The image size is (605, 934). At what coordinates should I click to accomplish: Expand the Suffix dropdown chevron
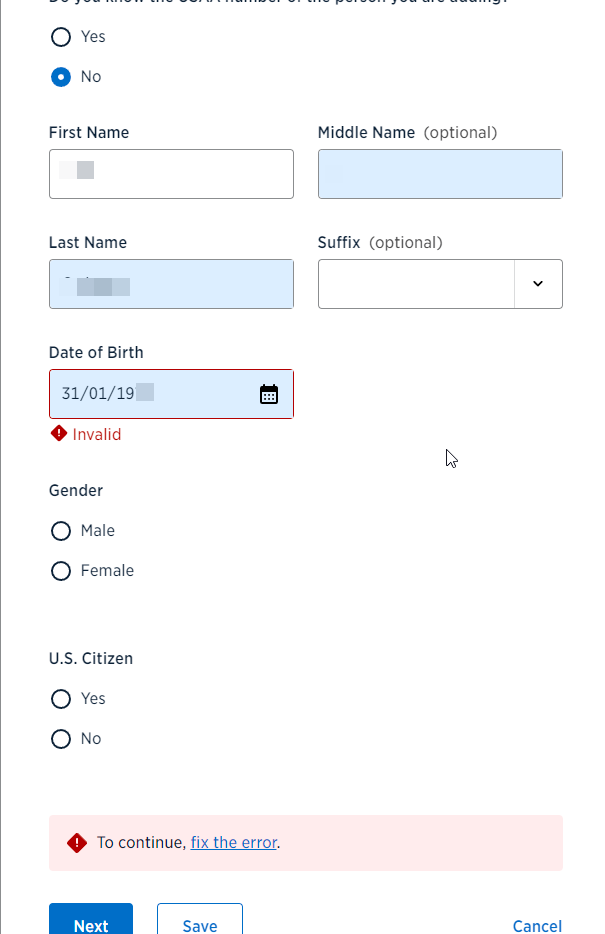point(538,284)
